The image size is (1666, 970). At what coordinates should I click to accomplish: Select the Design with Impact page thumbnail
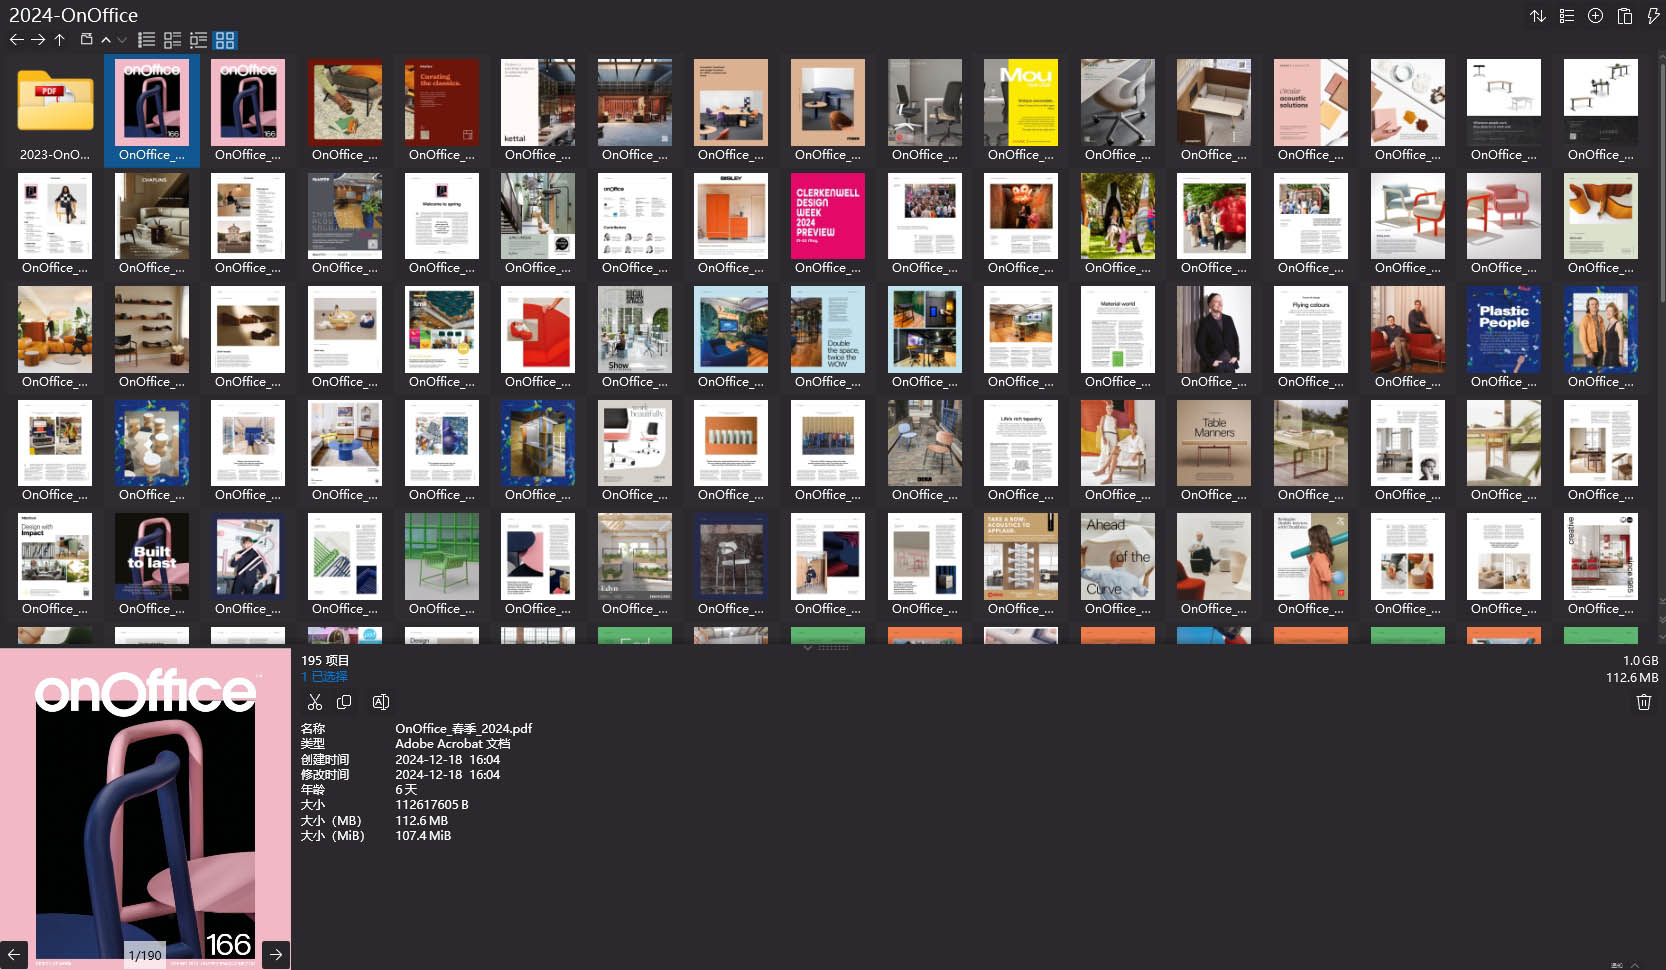tap(55, 556)
